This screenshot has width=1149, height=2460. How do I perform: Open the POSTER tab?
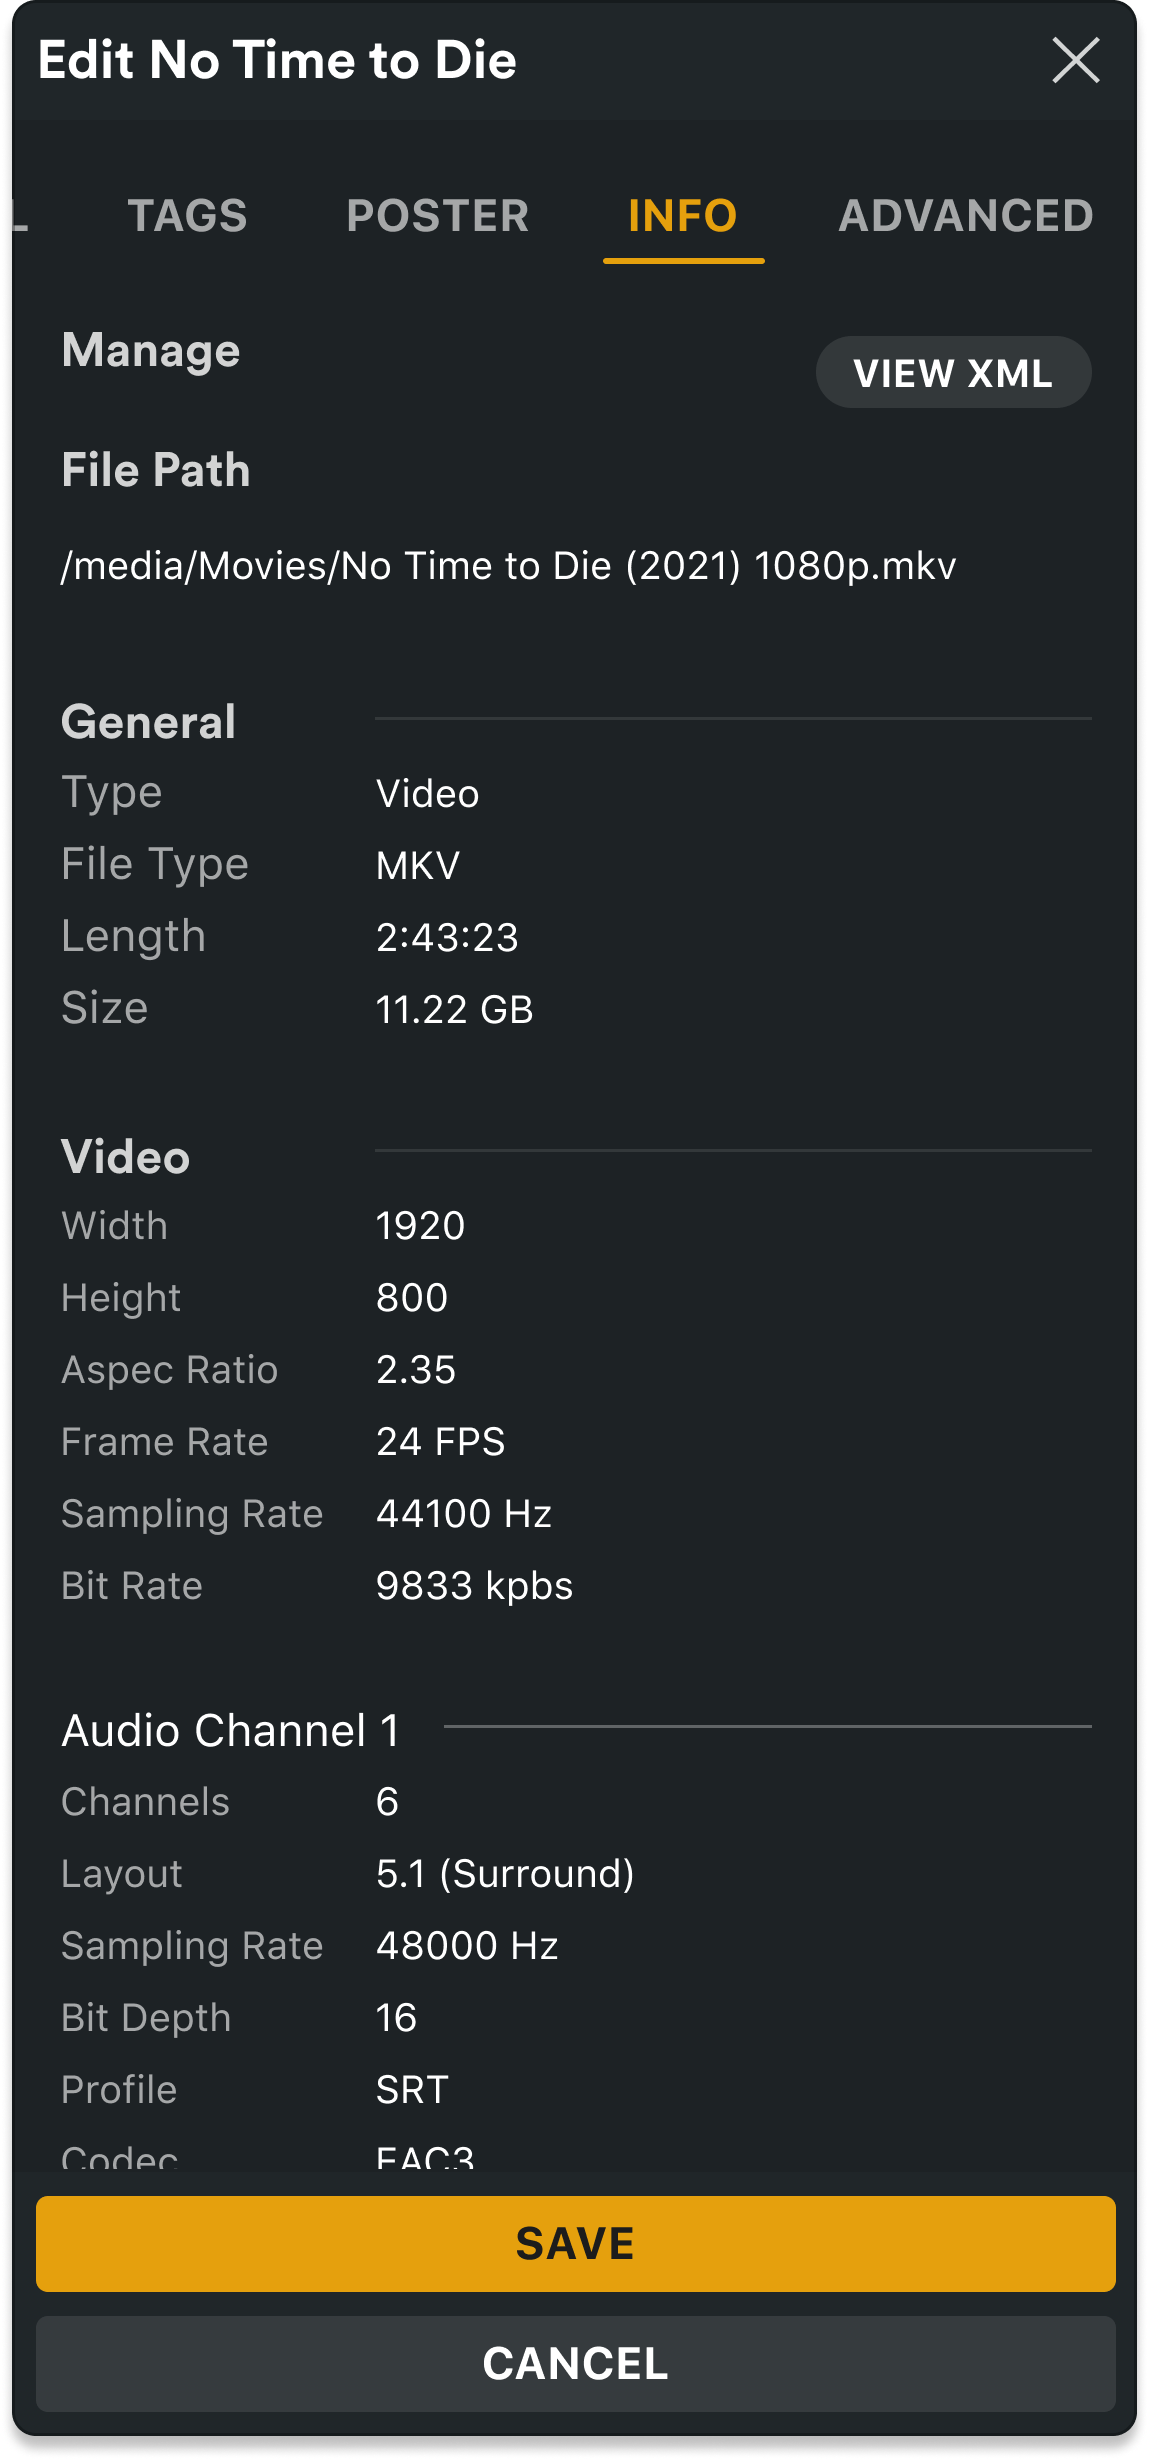pos(437,216)
